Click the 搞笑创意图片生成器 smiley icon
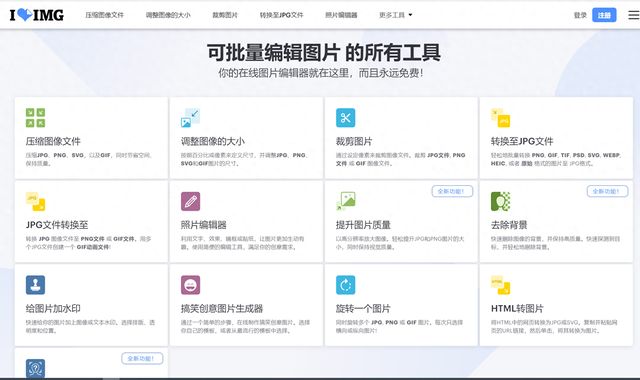The height and width of the screenshot is (380, 640). click(190, 285)
